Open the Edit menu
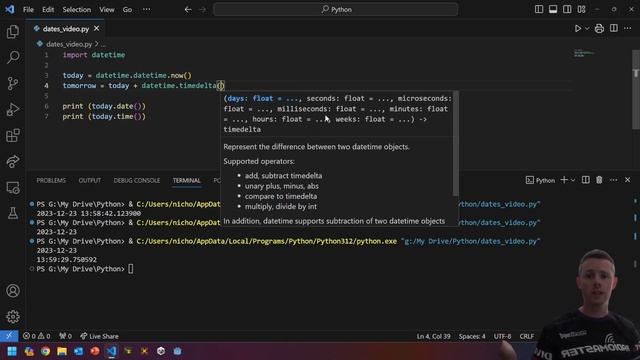The width and height of the screenshot is (640, 360). pos(48,9)
